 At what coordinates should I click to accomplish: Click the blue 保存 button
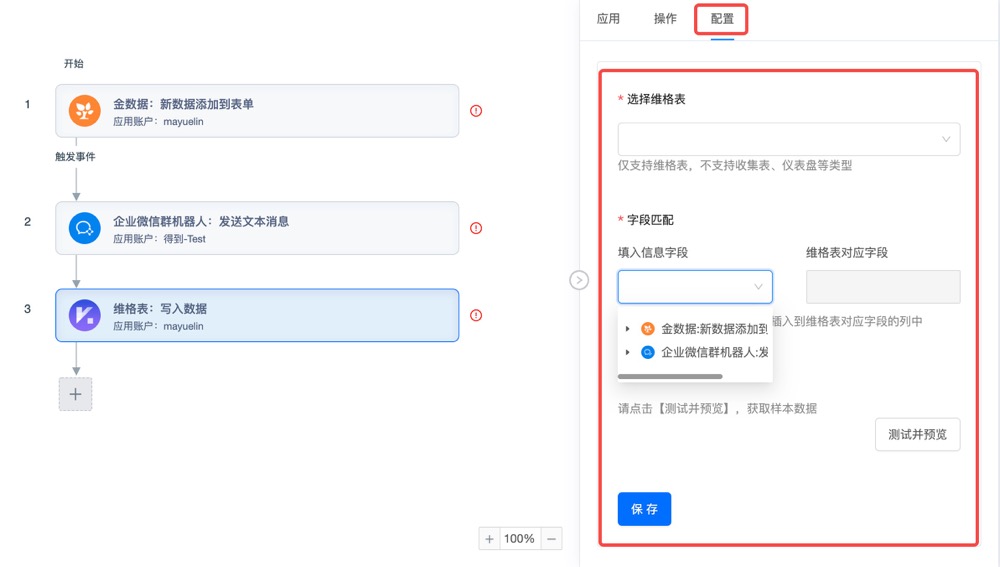(x=644, y=509)
